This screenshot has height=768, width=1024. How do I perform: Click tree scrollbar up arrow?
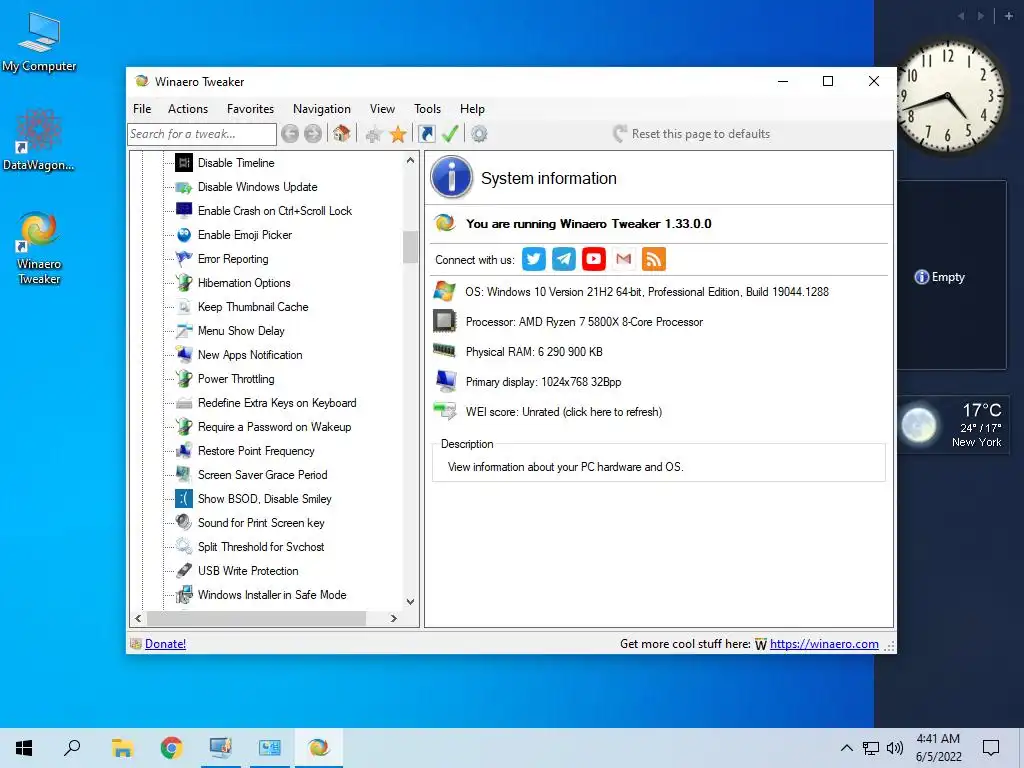pyautogui.click(x=410, y=160)
